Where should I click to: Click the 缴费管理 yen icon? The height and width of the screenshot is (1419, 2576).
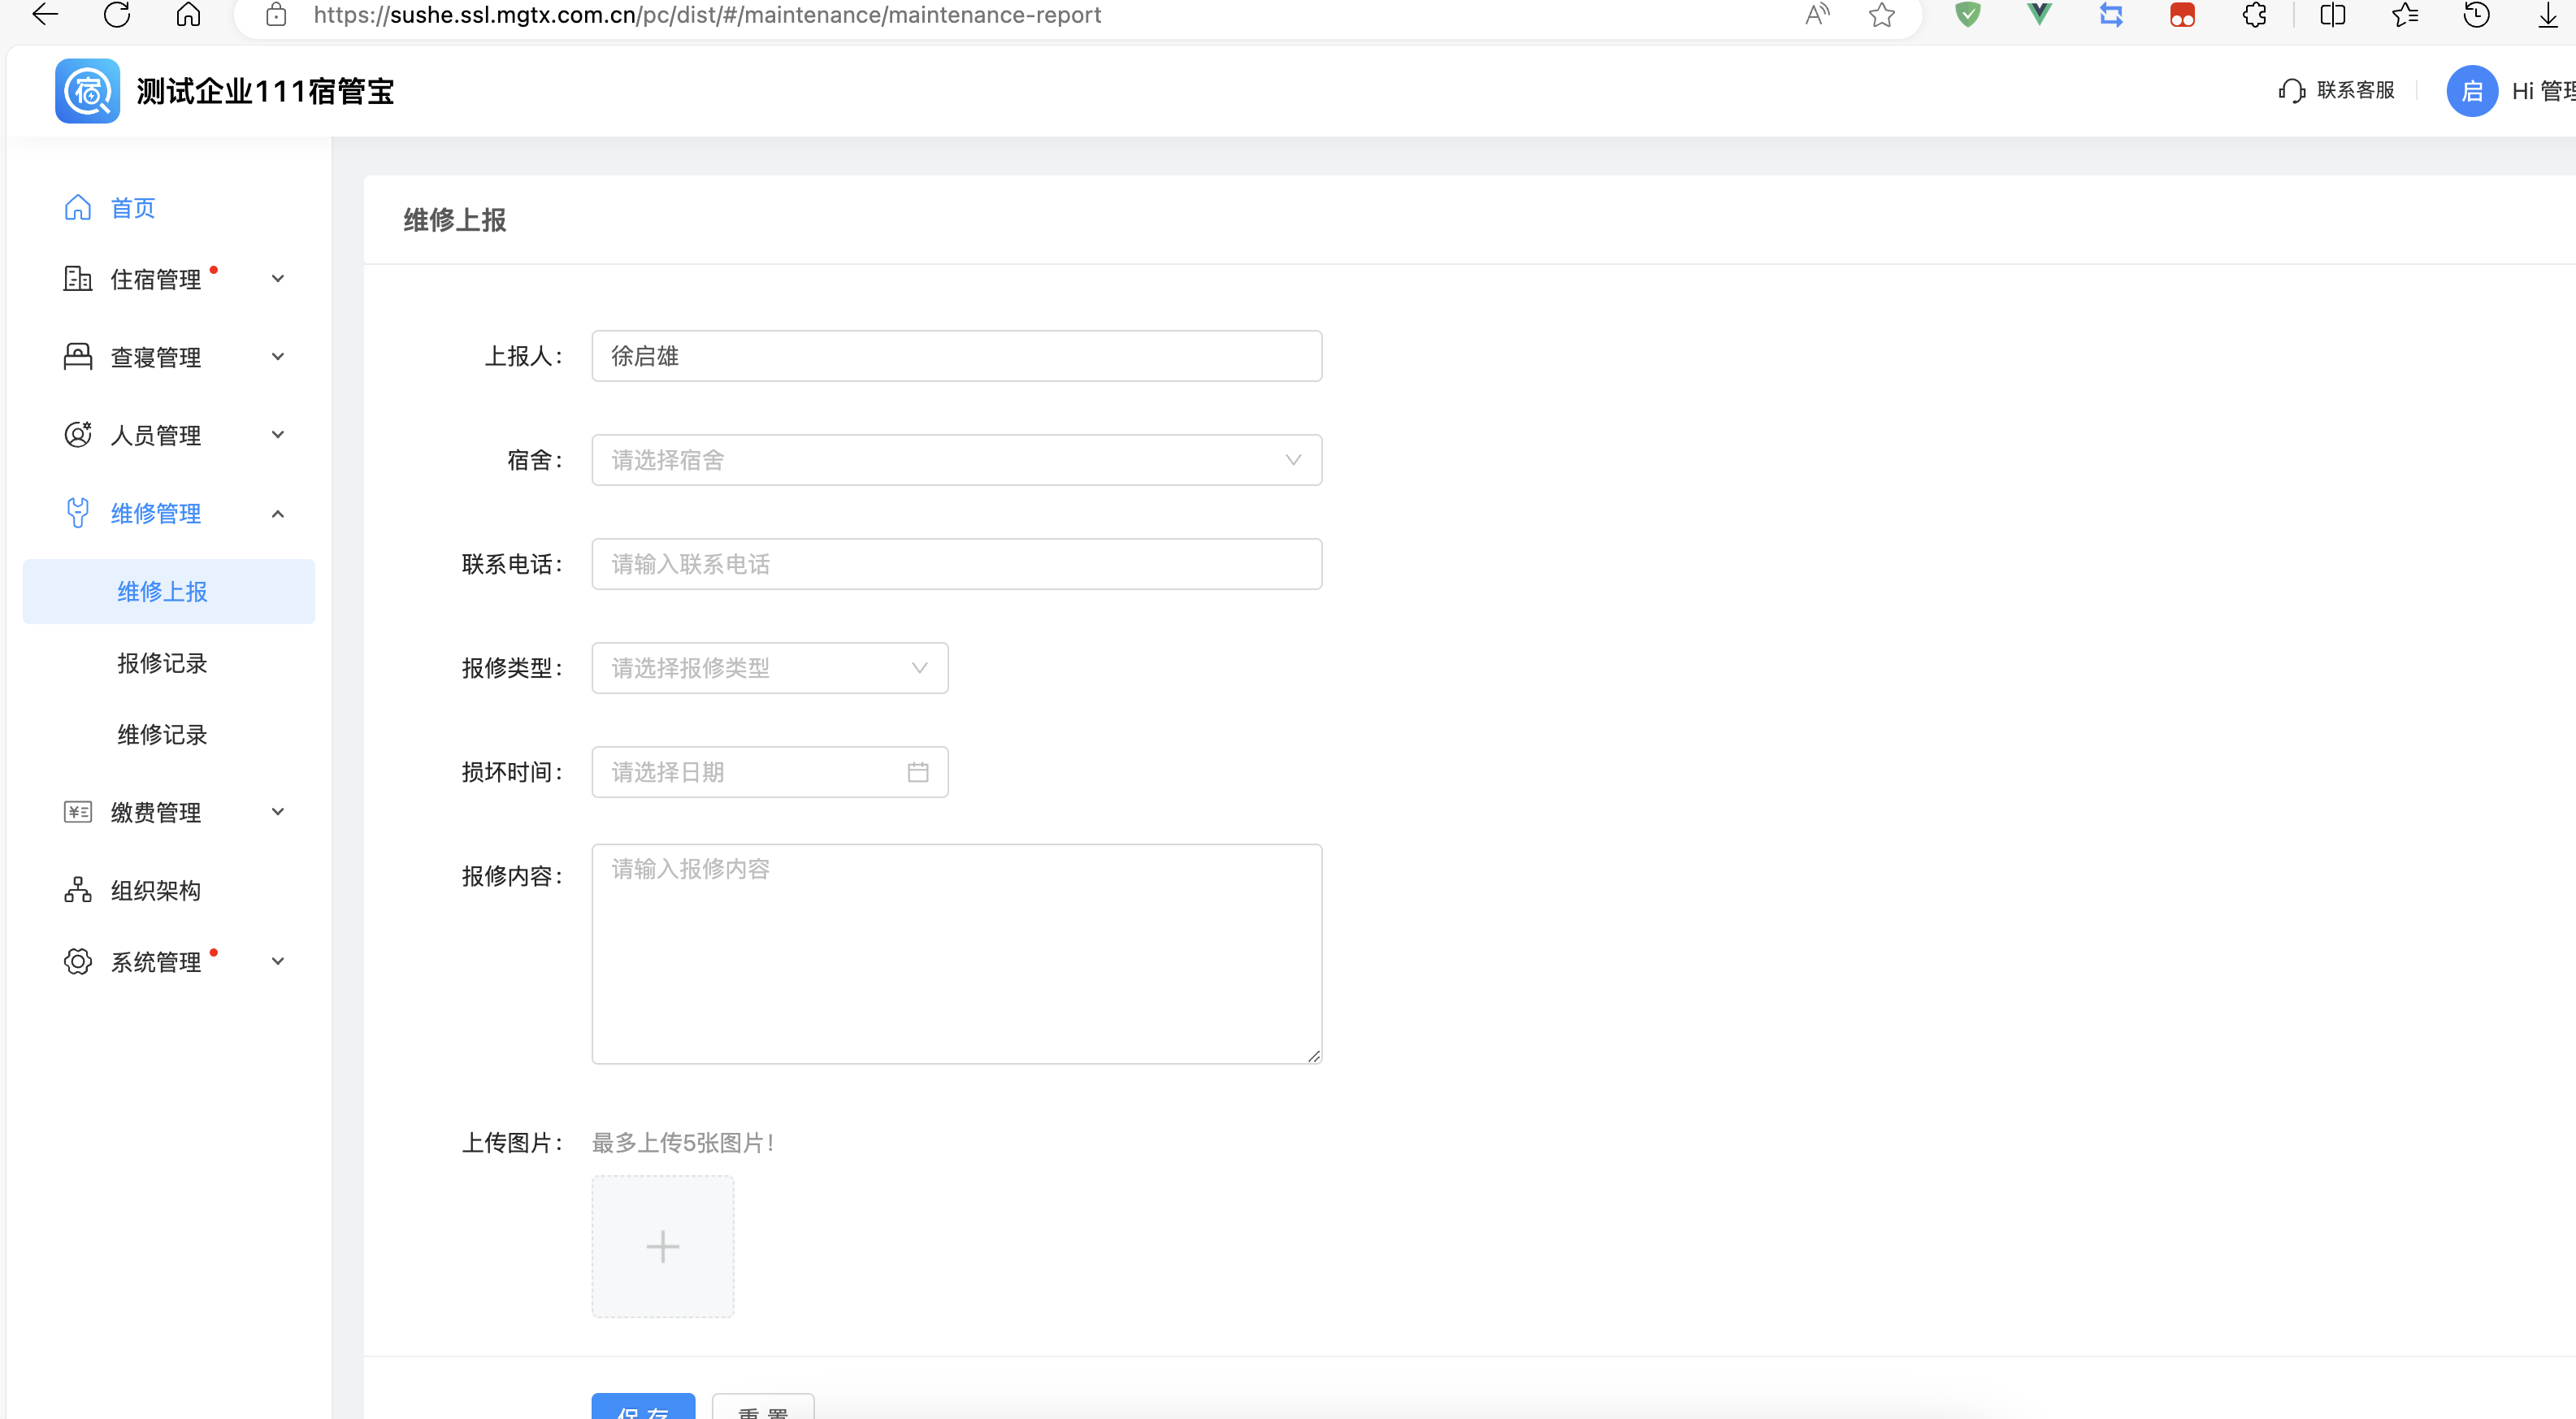pos(78,811)
